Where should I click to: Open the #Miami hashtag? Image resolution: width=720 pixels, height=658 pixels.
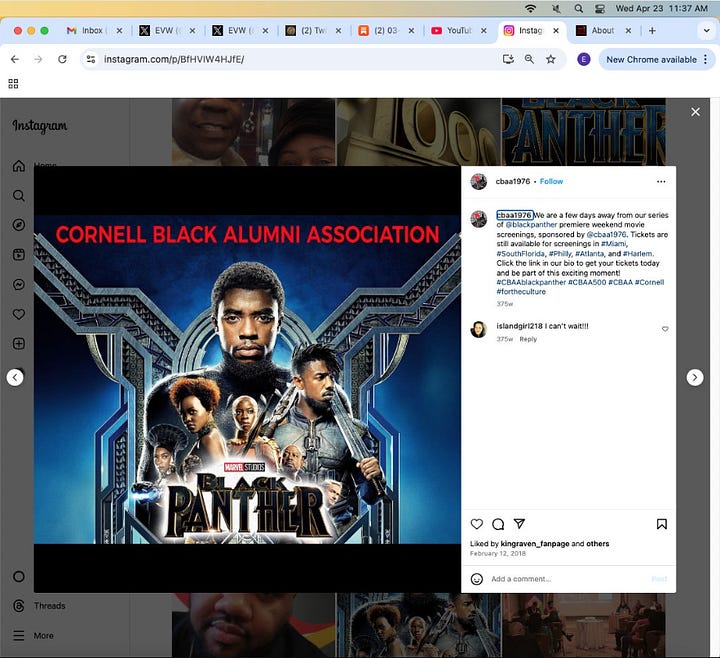coord(613,244)
